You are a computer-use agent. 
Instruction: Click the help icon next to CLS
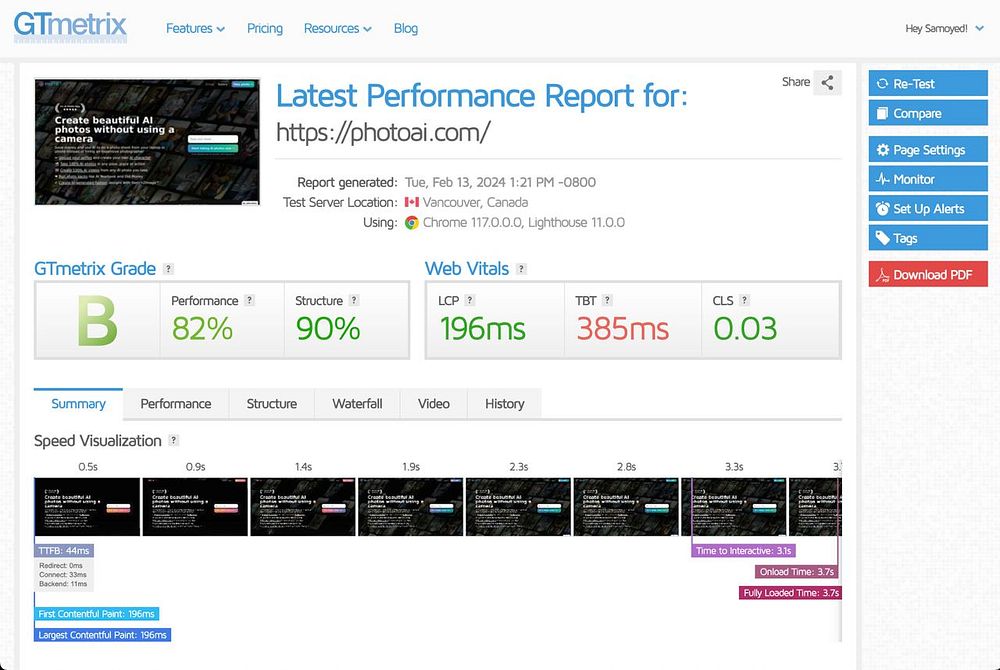pyautogui.click(x=744, y=300)
